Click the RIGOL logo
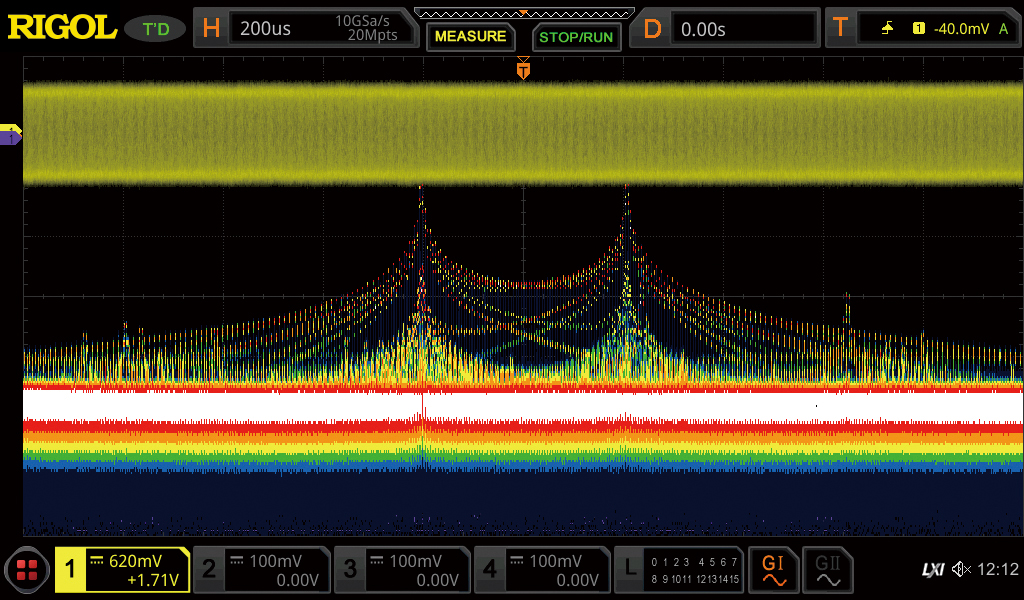The width and height of the screenshot is (1024, 600). (62, 28)
